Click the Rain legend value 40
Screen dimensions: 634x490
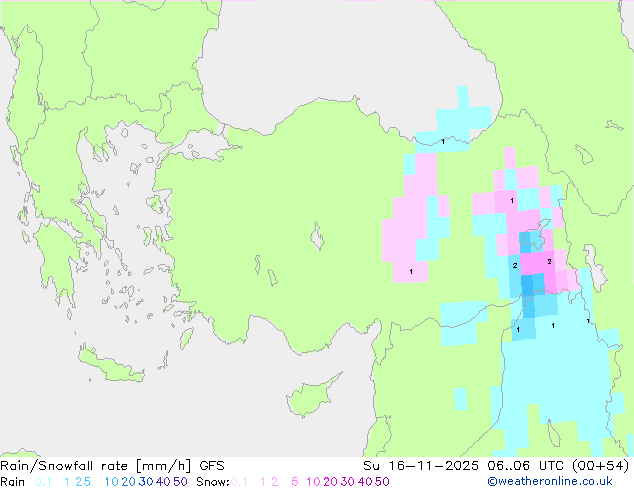(x=163, y=482)
